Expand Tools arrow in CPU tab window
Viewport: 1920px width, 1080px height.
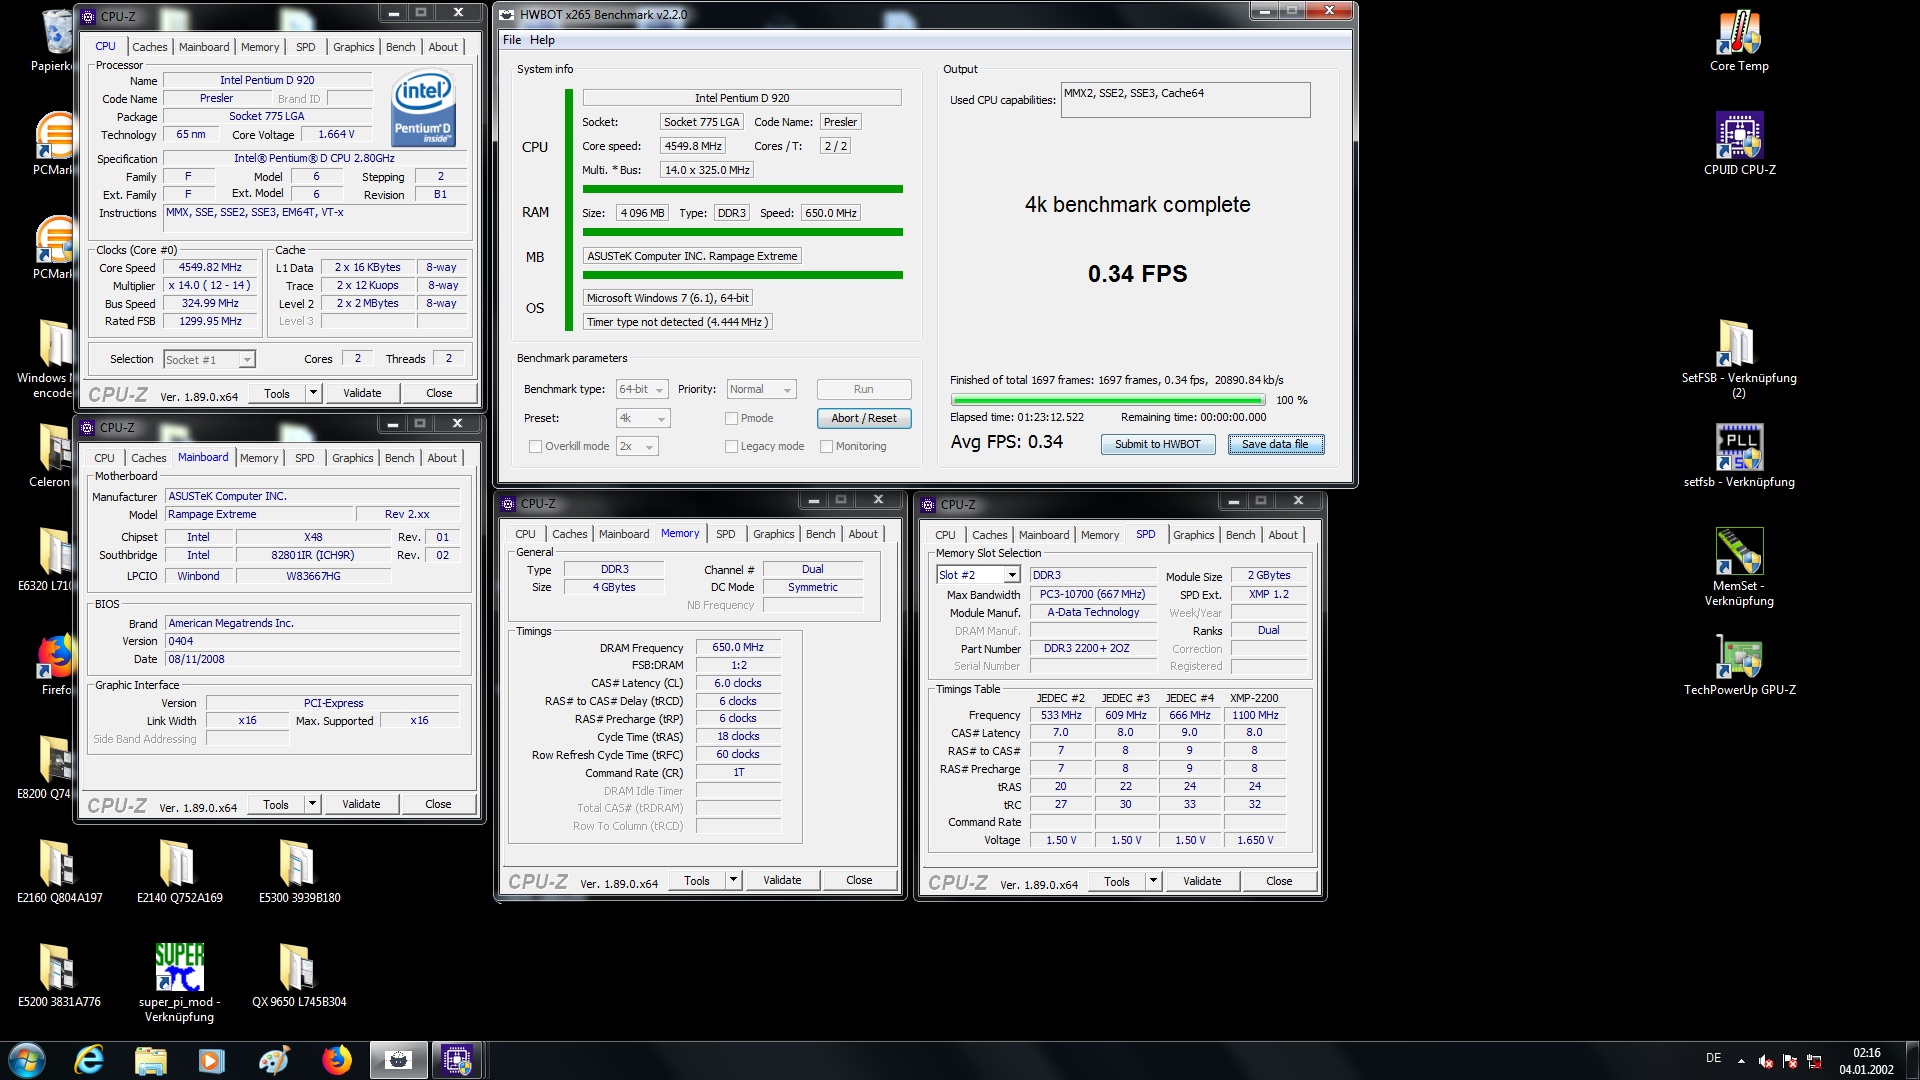pos(313,393)
